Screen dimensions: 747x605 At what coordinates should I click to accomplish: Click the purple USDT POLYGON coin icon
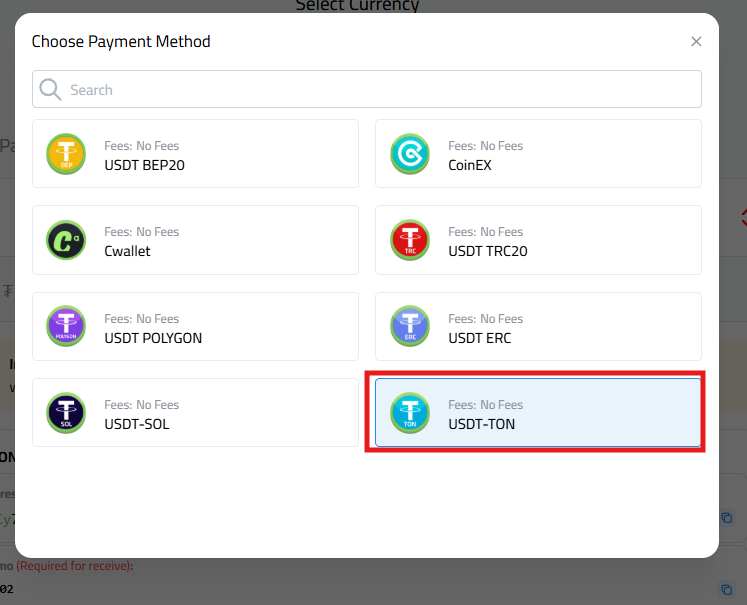point(66,326)
